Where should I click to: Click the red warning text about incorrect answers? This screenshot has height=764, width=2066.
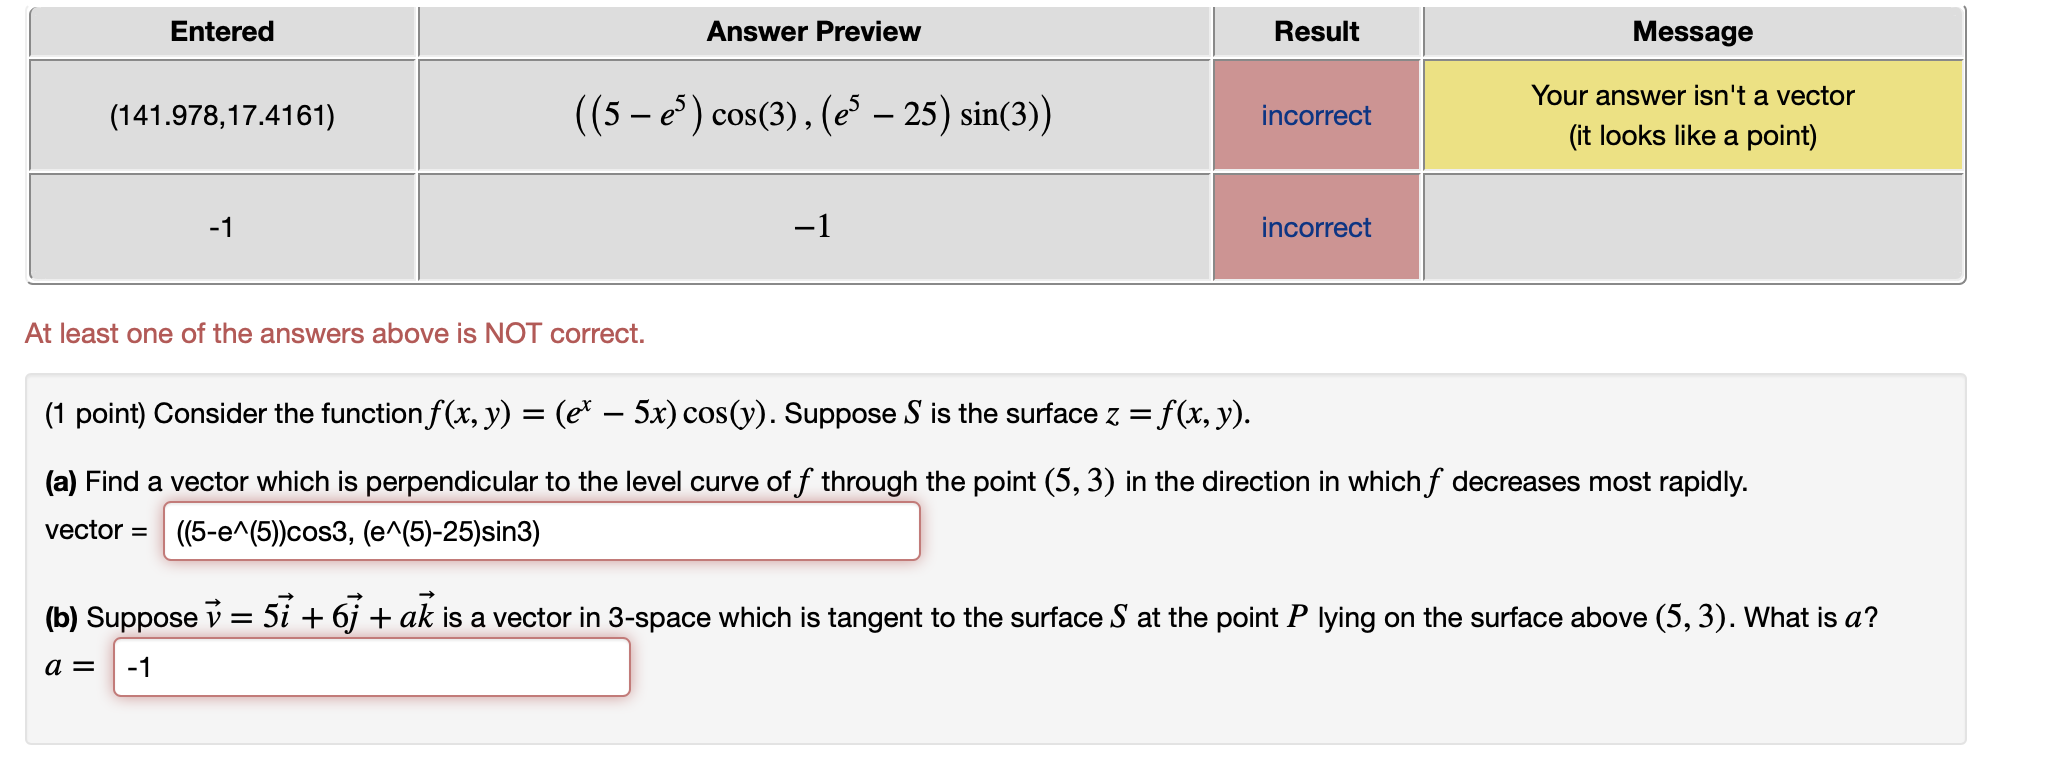click(x=335, y=333)
